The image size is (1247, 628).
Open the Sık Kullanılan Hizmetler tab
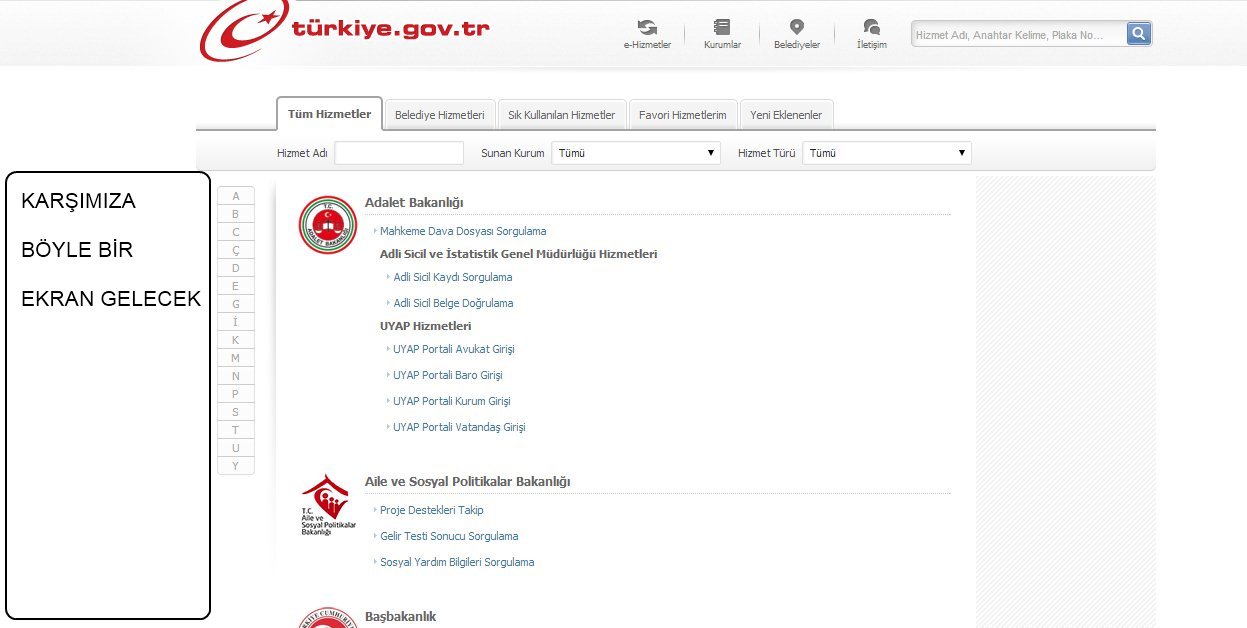(561, 115)
